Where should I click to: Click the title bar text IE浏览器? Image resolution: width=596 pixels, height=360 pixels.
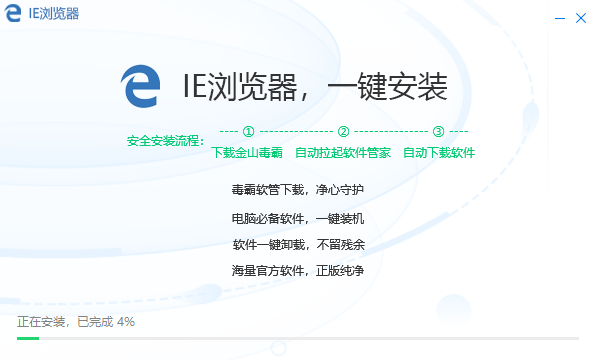54,14
